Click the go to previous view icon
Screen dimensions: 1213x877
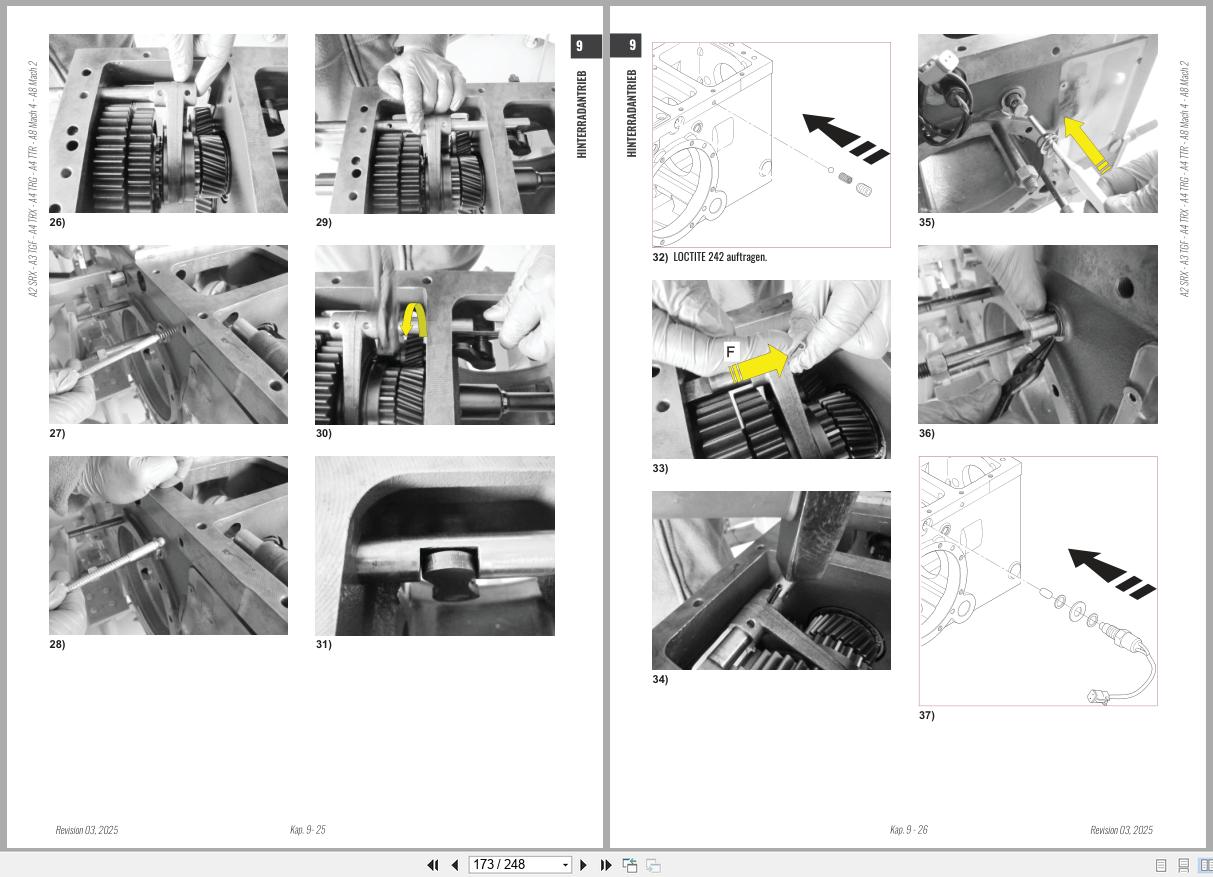tap(630, 865)
